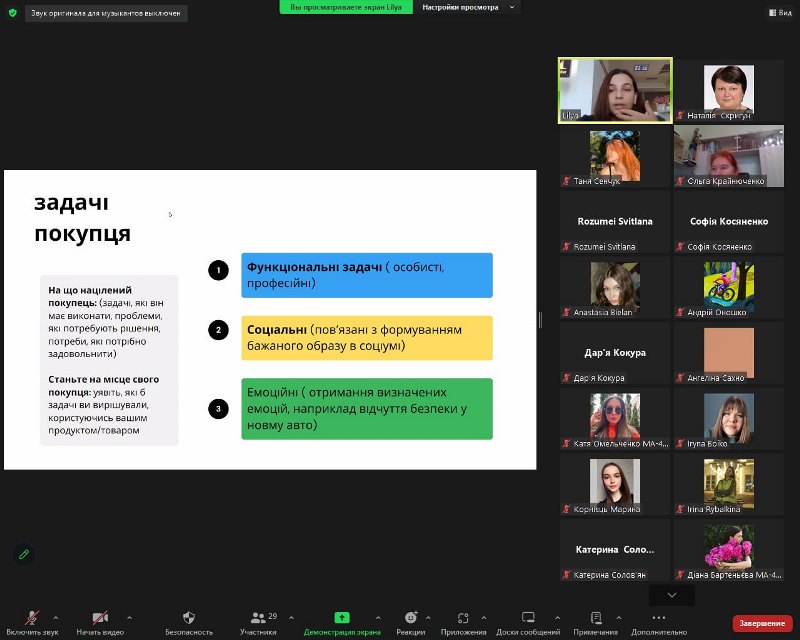Screen dimensions: 800x640
Task: Select Rozumei Svitlana participant tile
Action: [615, 221]
